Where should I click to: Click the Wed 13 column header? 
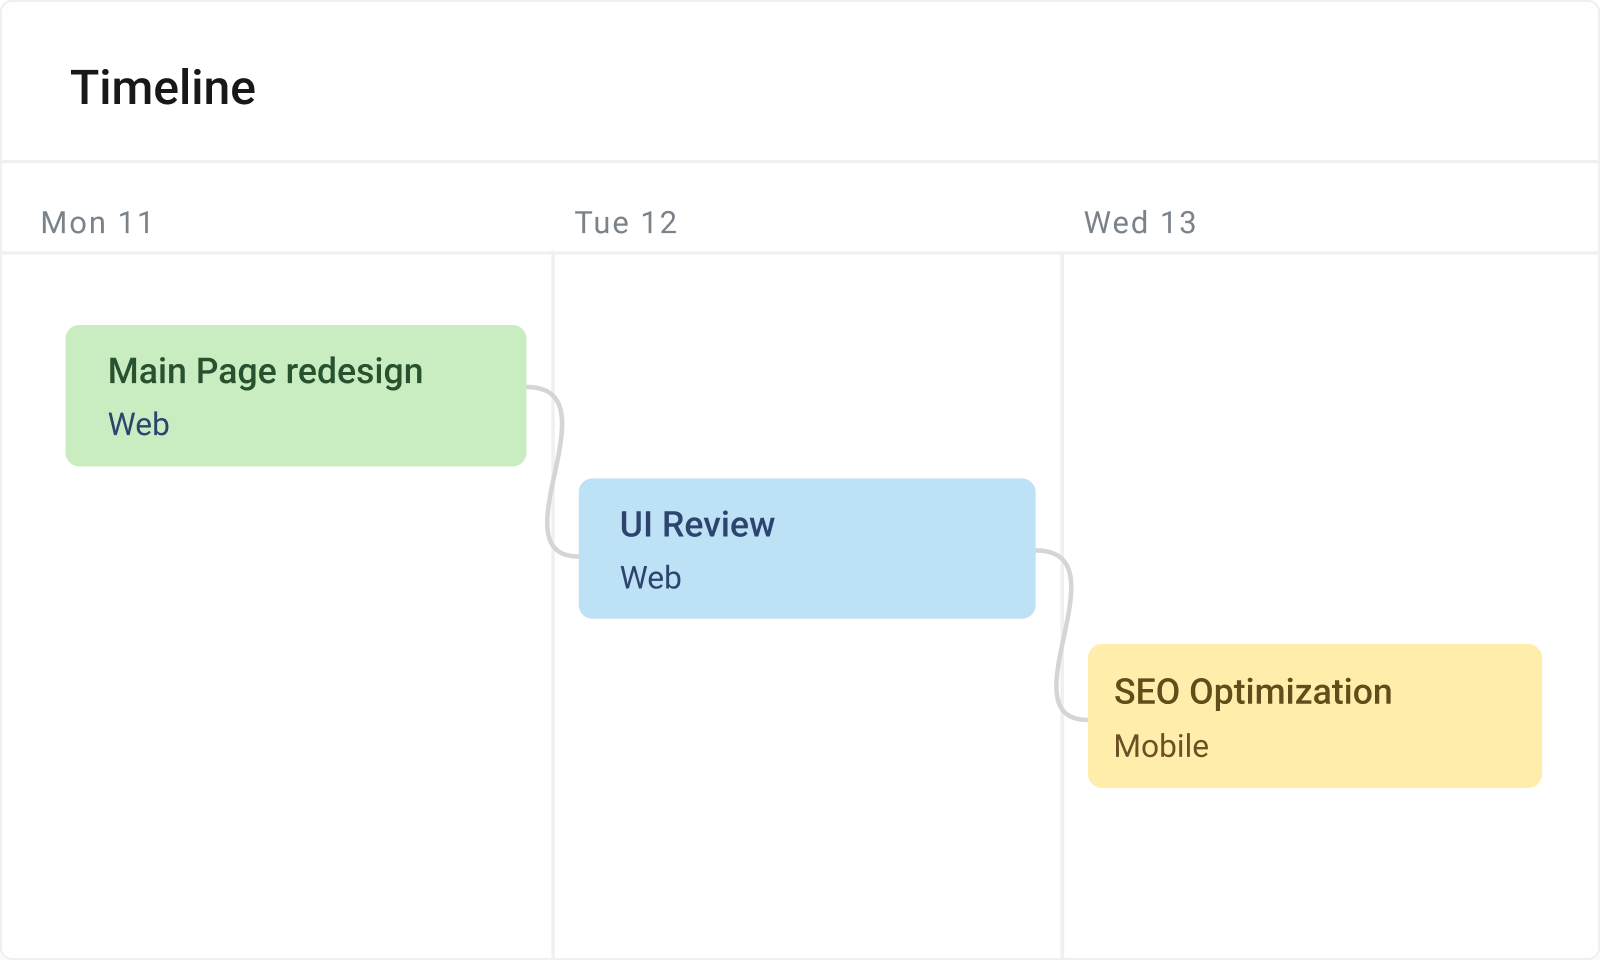pyautogui.click(x=1140, y=222)
